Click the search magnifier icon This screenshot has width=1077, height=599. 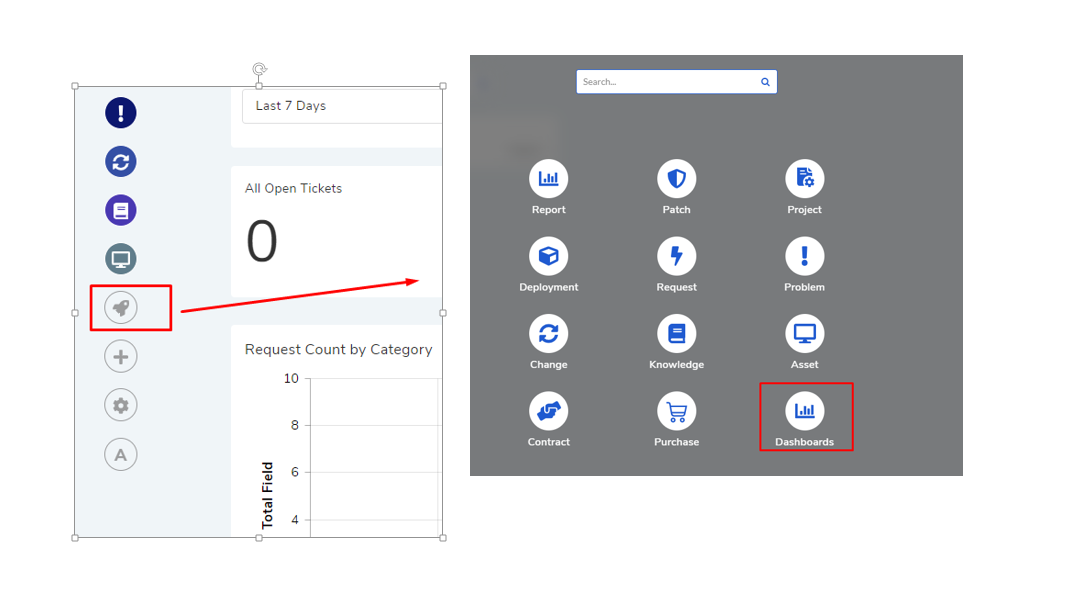coord(765,82)
